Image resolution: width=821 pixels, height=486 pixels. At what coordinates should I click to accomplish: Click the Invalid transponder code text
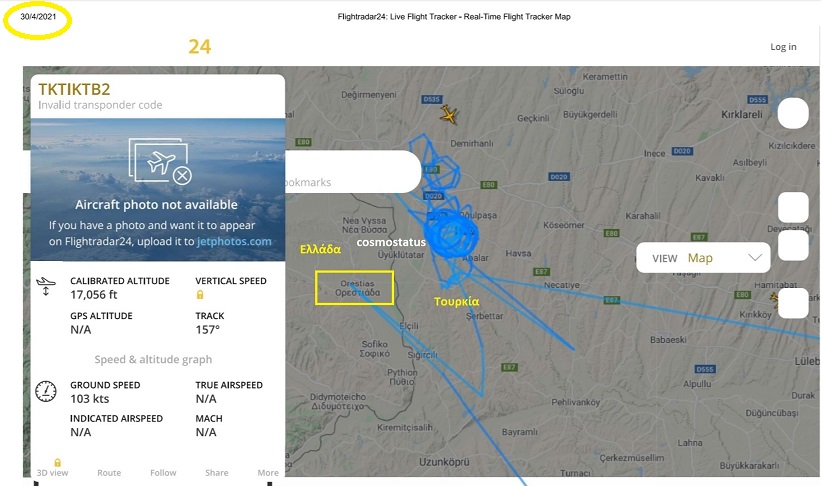(100, 105)
